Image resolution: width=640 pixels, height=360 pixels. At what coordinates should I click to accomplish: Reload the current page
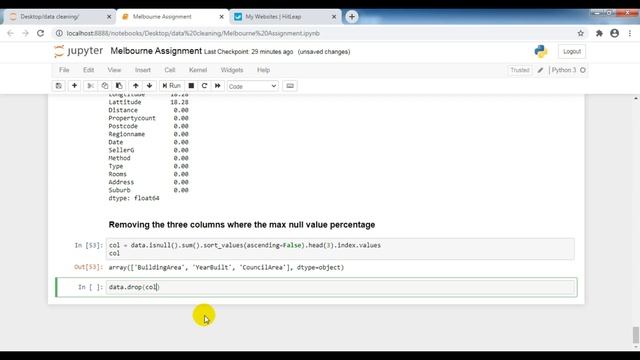click(x=40, y=33)
